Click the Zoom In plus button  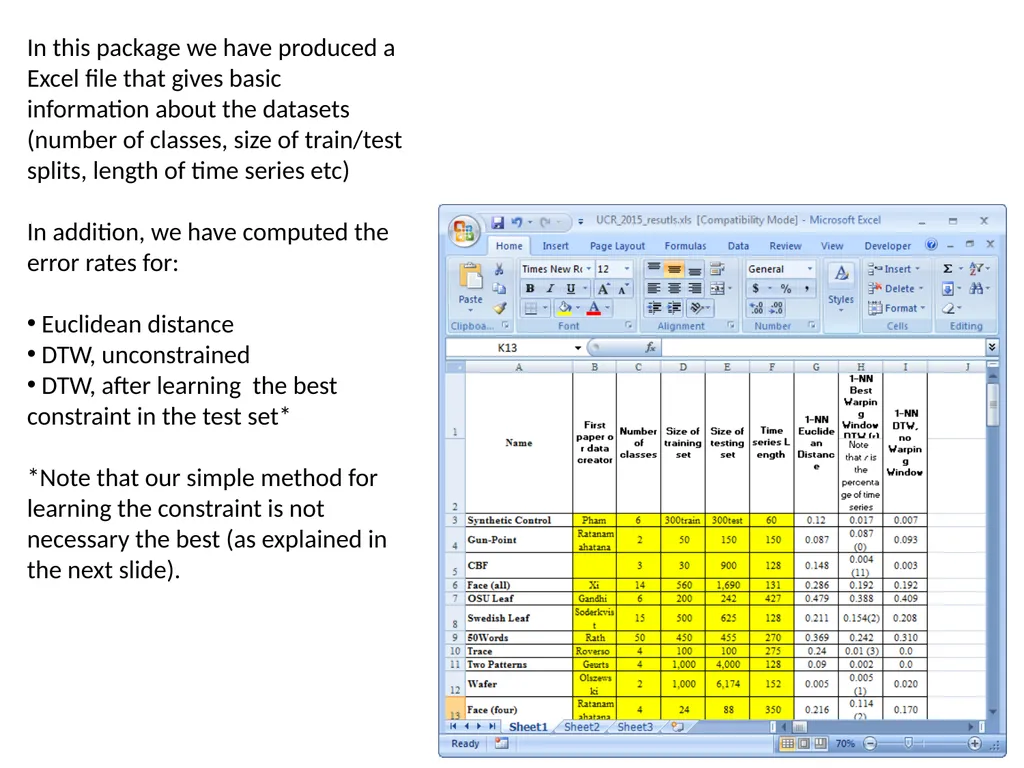974,743
